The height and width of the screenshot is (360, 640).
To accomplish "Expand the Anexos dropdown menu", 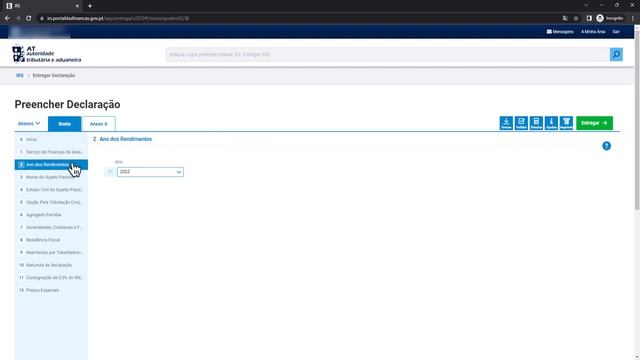I will click(x=29, y=123).
